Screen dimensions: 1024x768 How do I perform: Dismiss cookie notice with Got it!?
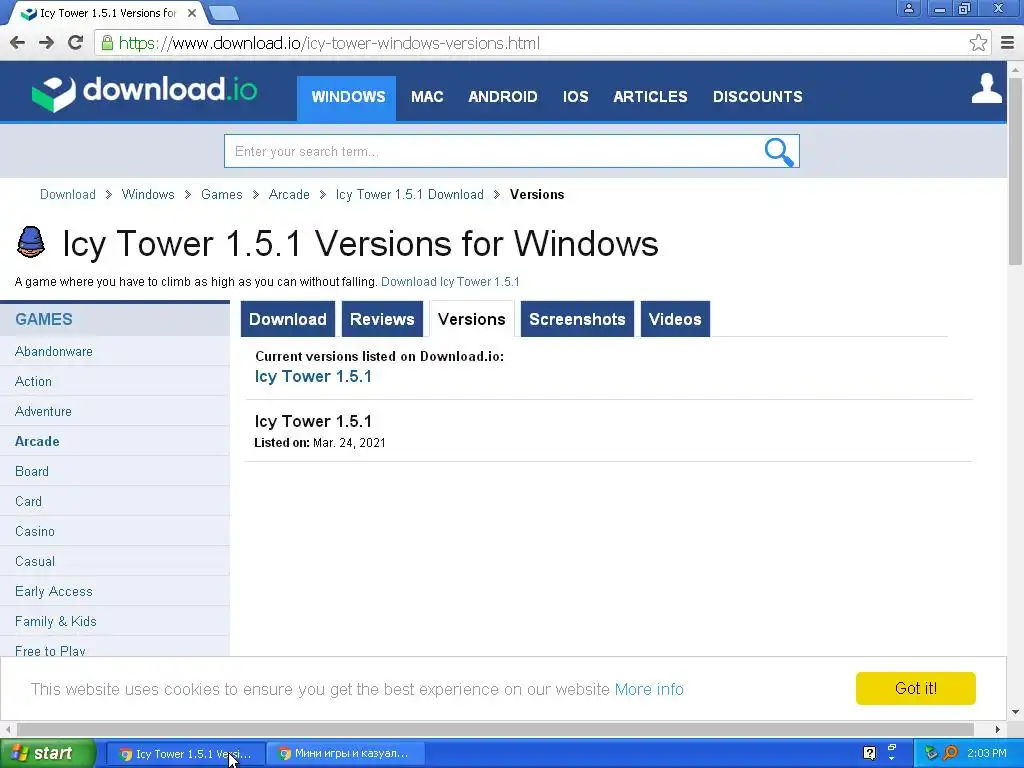click(x=916, y=688)
